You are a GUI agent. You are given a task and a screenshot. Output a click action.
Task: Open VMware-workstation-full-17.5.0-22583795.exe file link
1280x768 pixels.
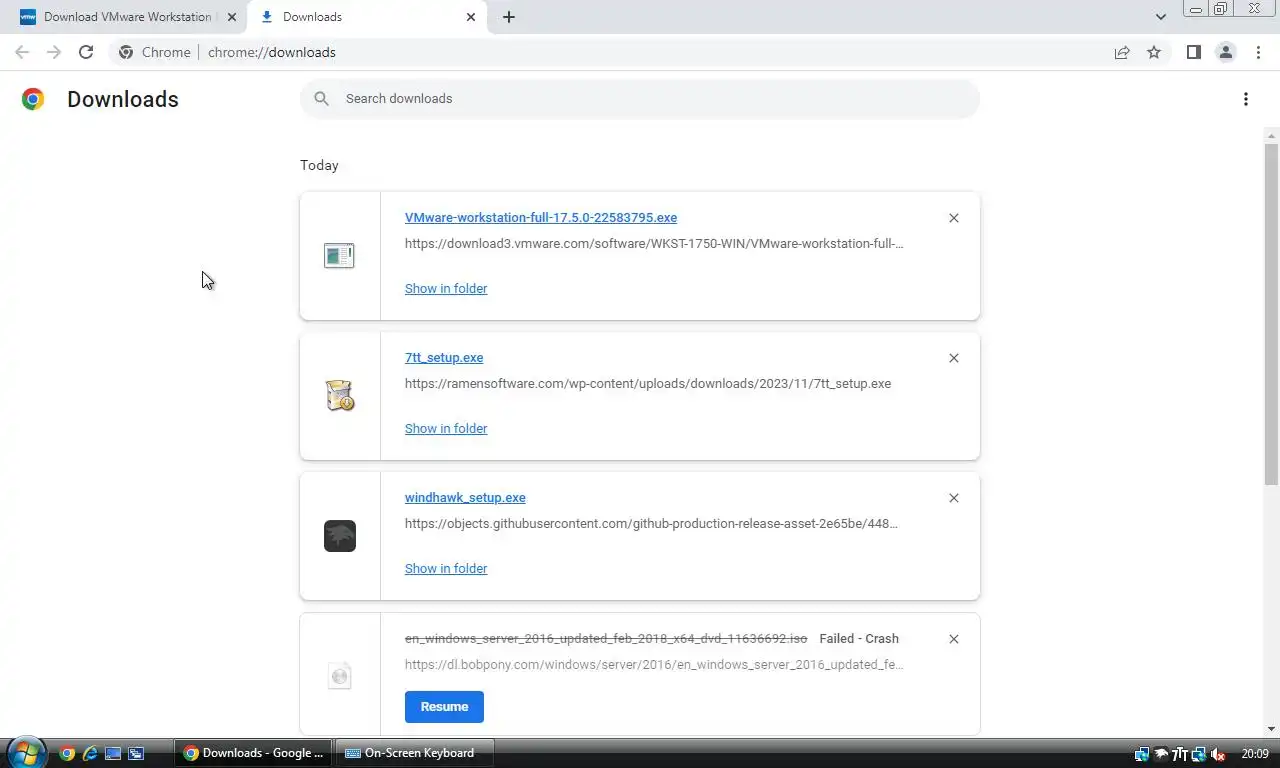[x=541, y=218]
